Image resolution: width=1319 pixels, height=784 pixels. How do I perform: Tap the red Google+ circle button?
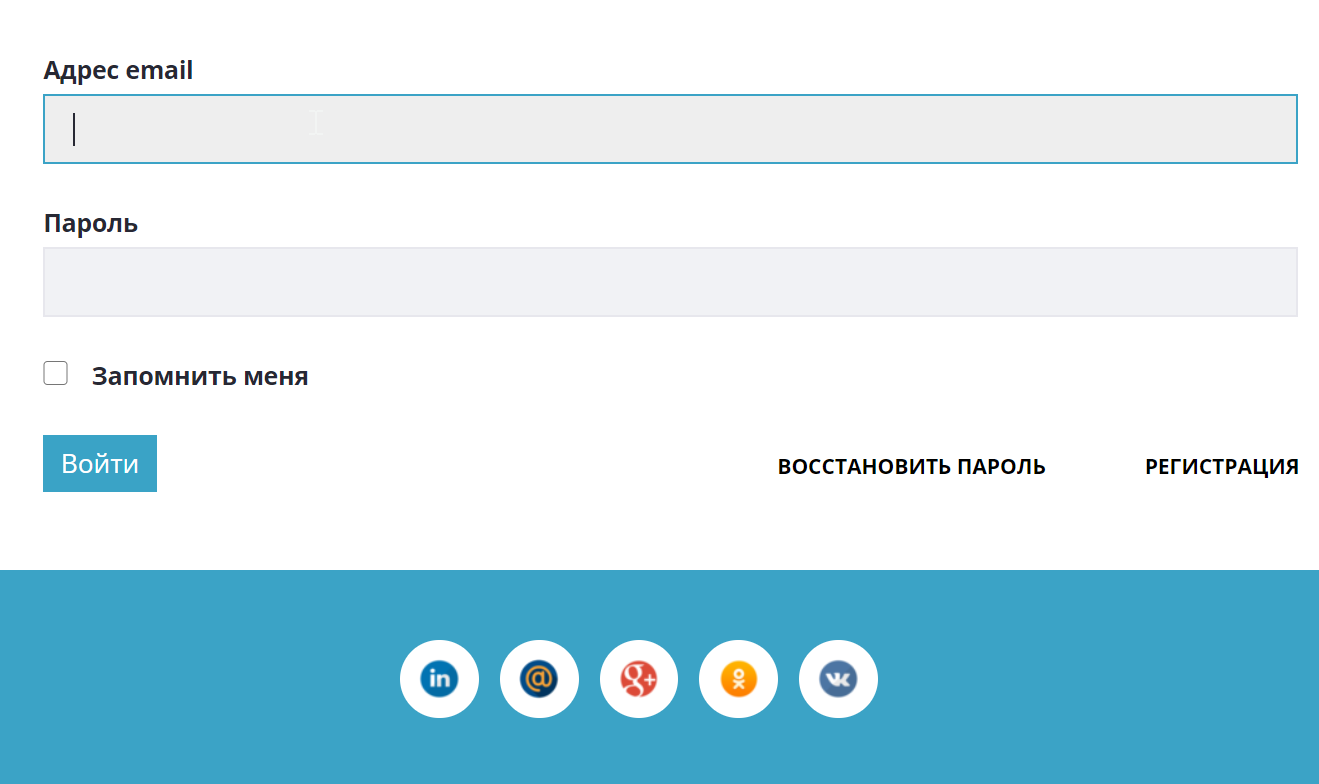639,680
